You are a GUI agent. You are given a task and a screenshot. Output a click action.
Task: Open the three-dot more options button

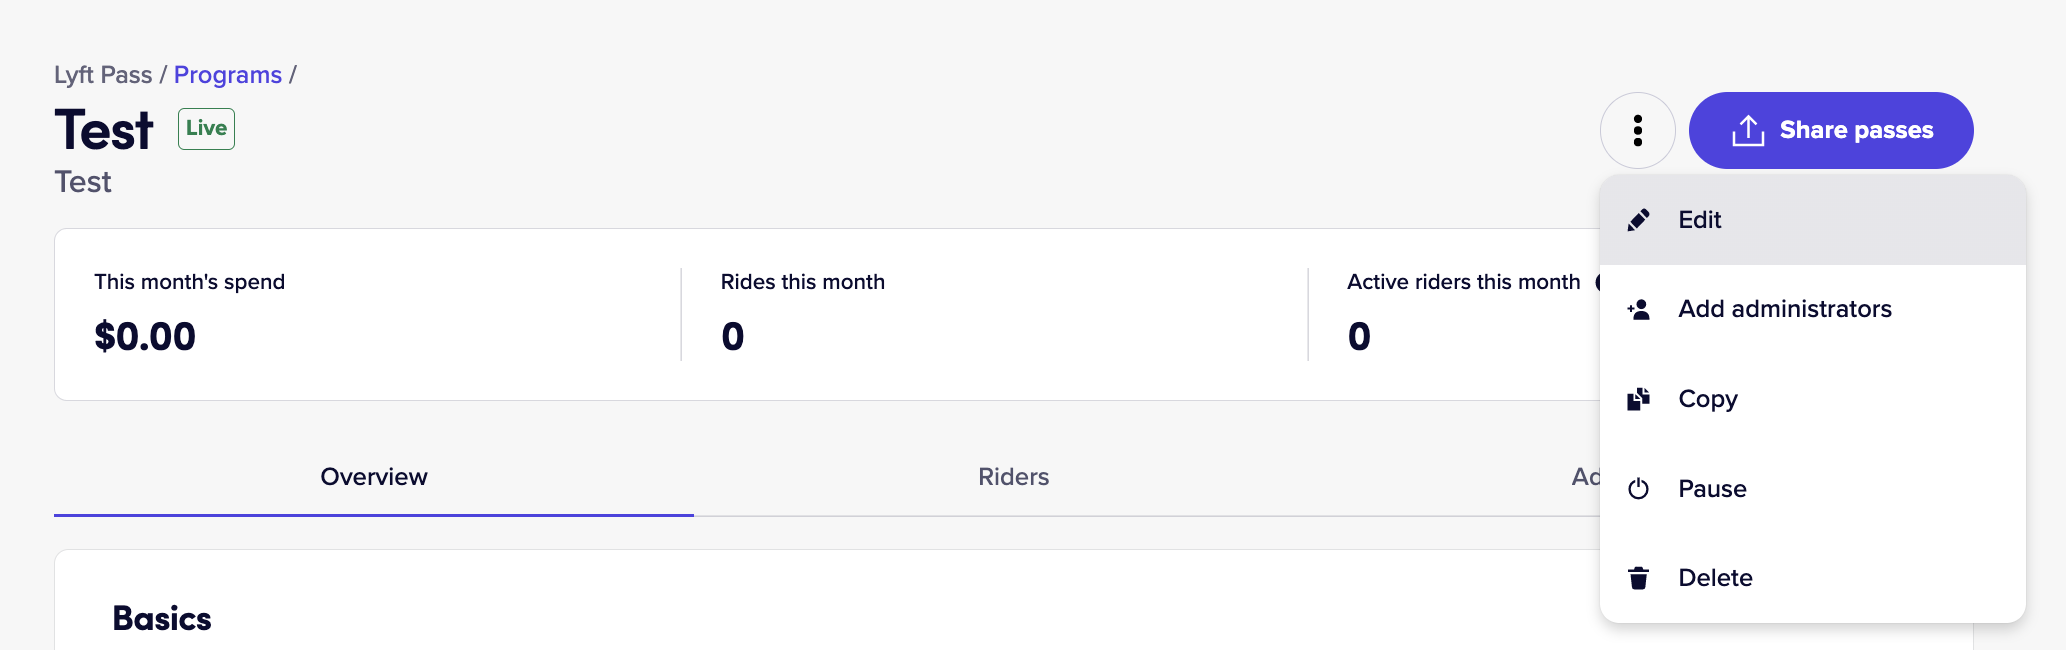tap(1637, 130)
